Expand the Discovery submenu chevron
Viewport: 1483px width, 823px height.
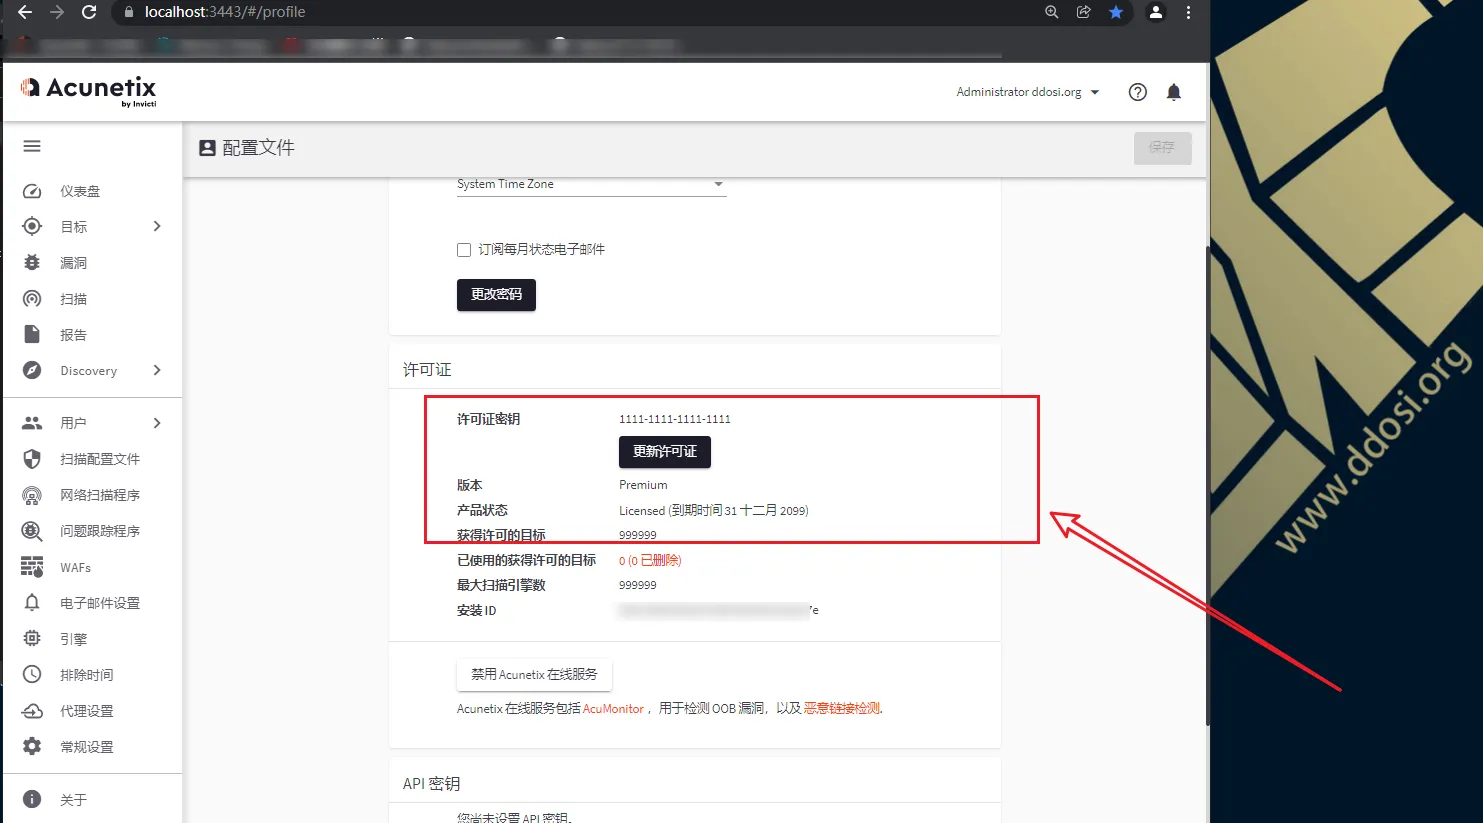click(x=157, y=370)
